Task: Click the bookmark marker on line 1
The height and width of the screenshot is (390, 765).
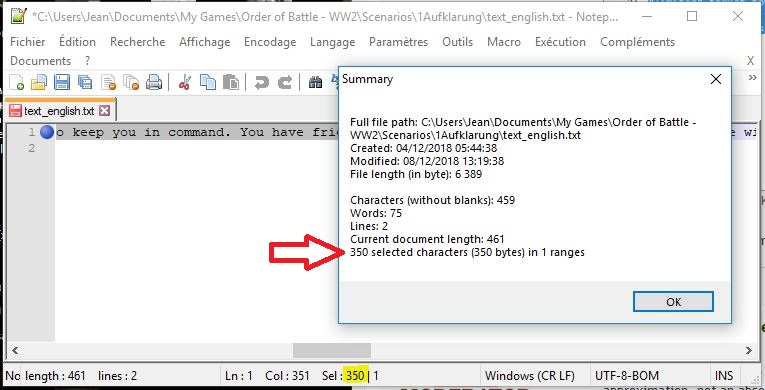Action: [x=47, y=132]
